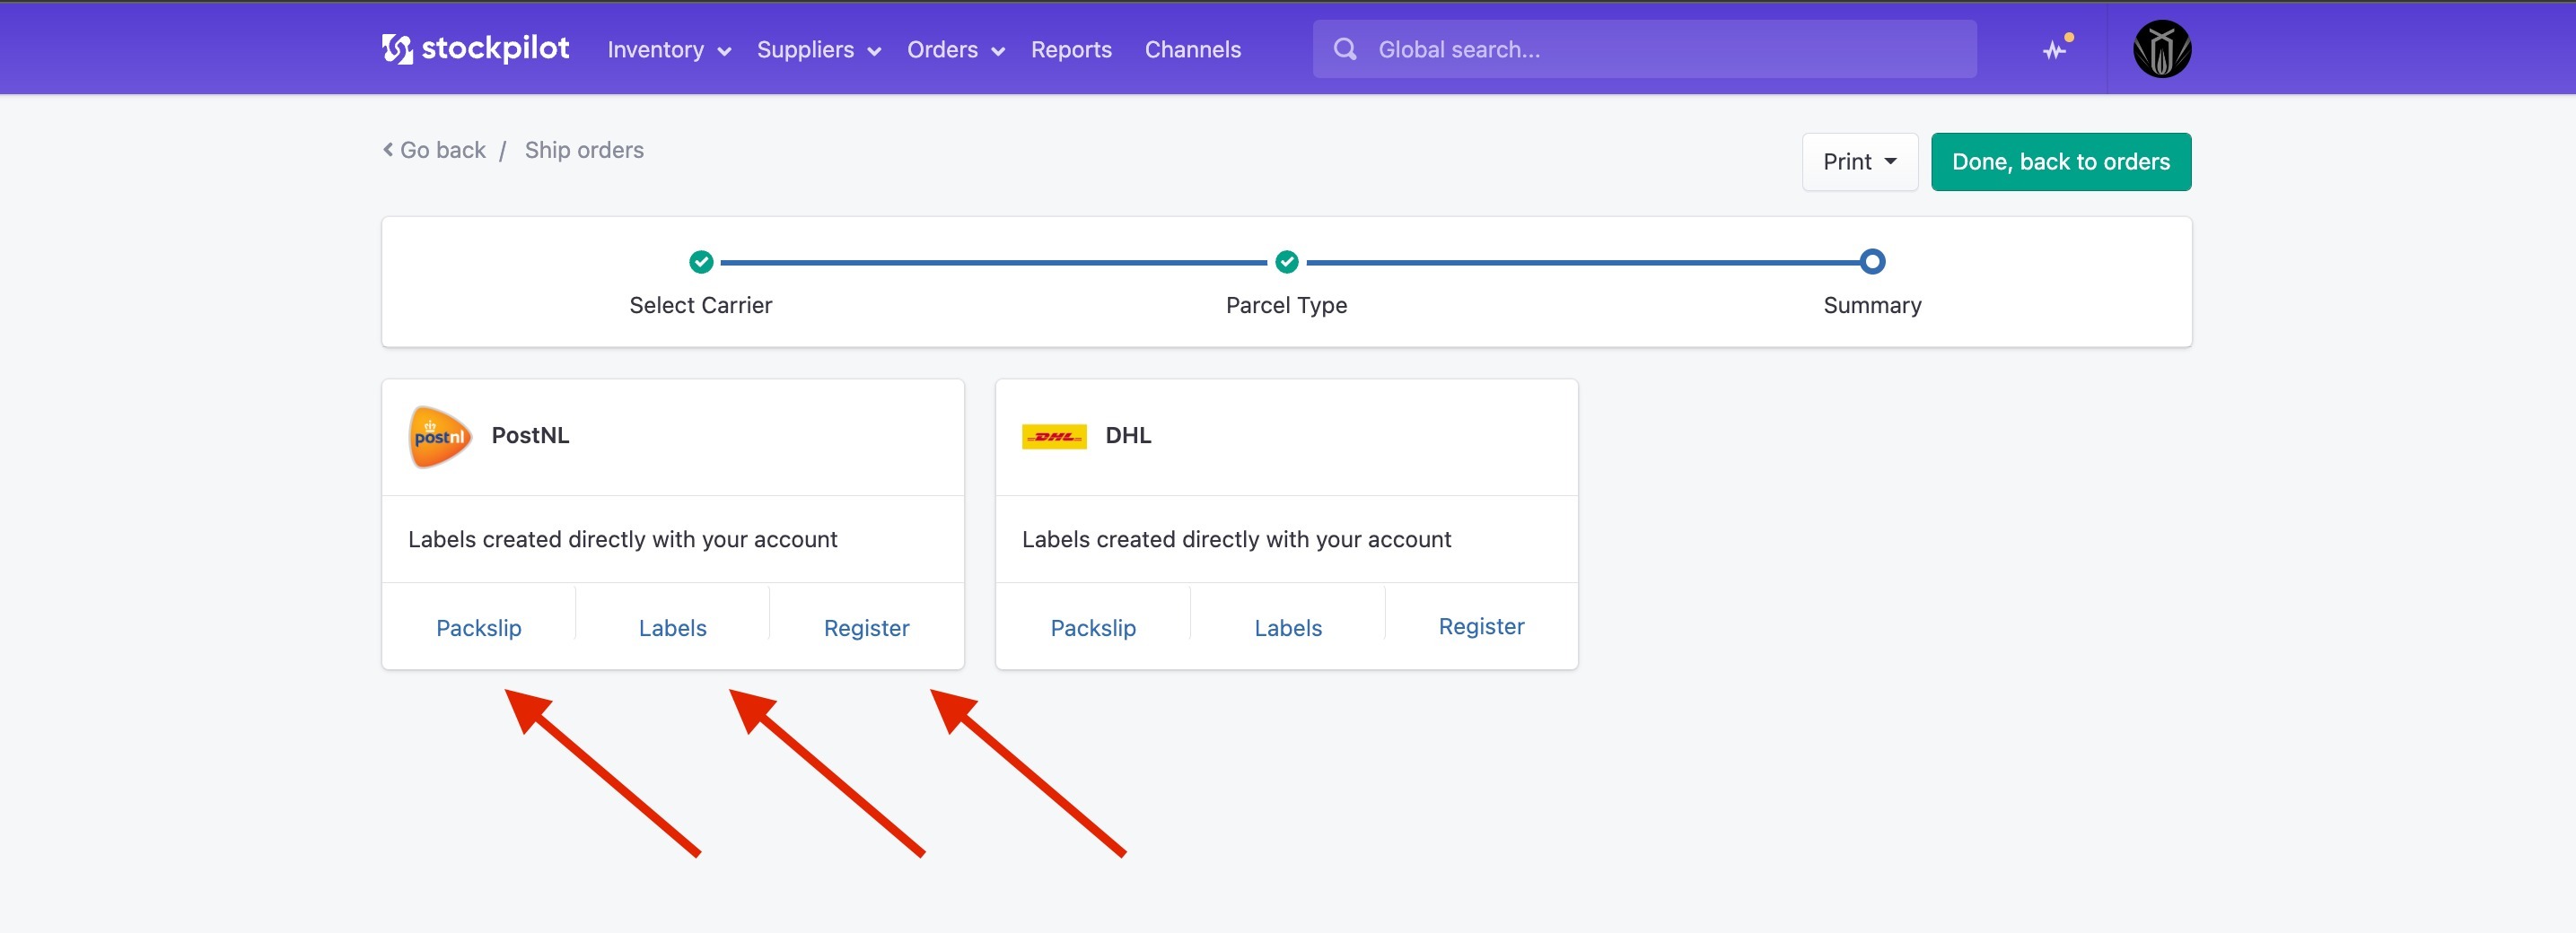This screenshot has height=933, width=2576.
Task: Click the Go back chevron icon
Action: tap(388, 149)
